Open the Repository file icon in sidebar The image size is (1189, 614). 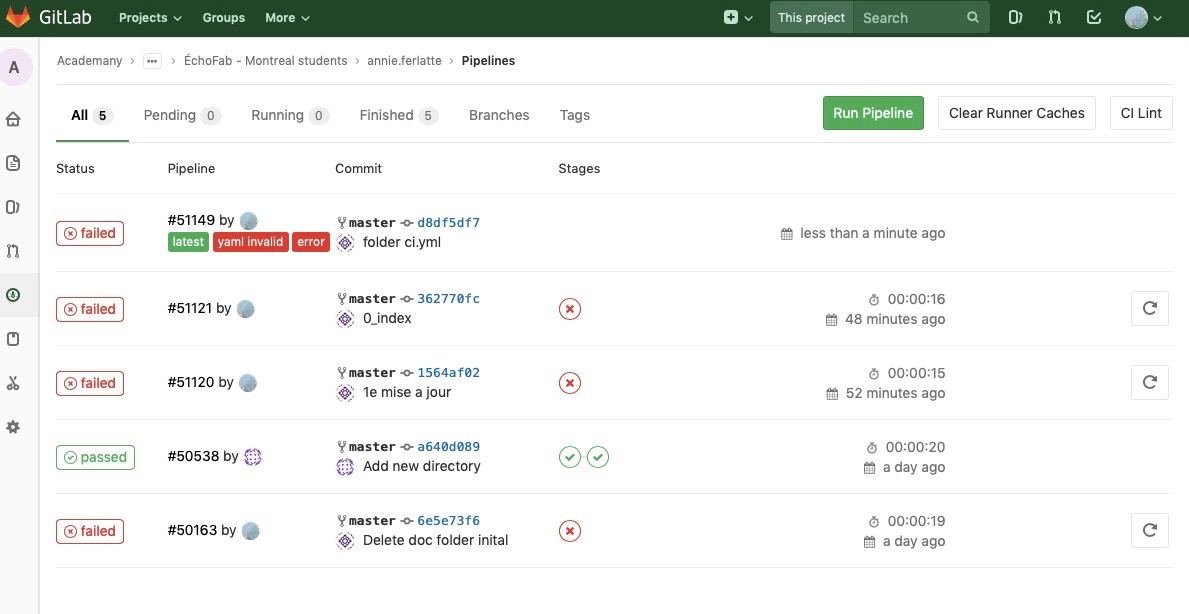click(13, 163)
